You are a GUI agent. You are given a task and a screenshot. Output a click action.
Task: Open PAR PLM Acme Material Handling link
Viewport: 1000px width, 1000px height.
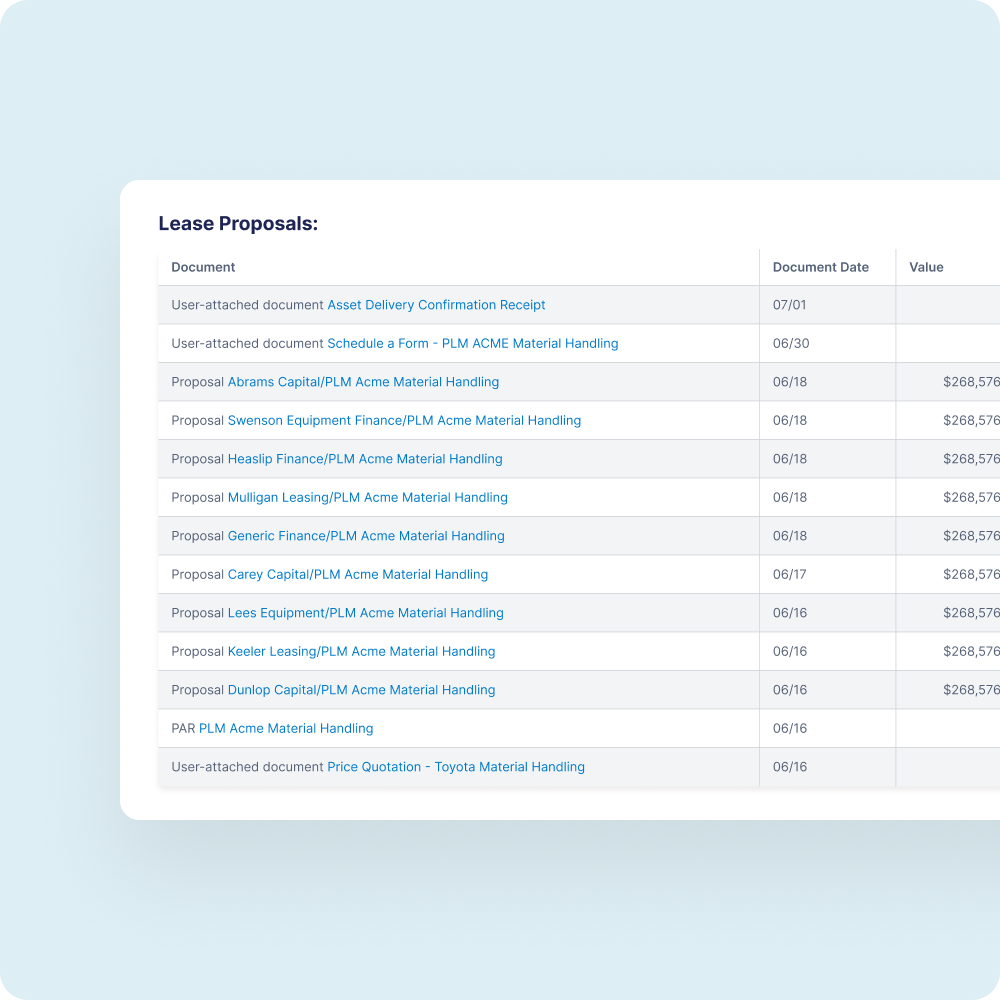[286, 728]
